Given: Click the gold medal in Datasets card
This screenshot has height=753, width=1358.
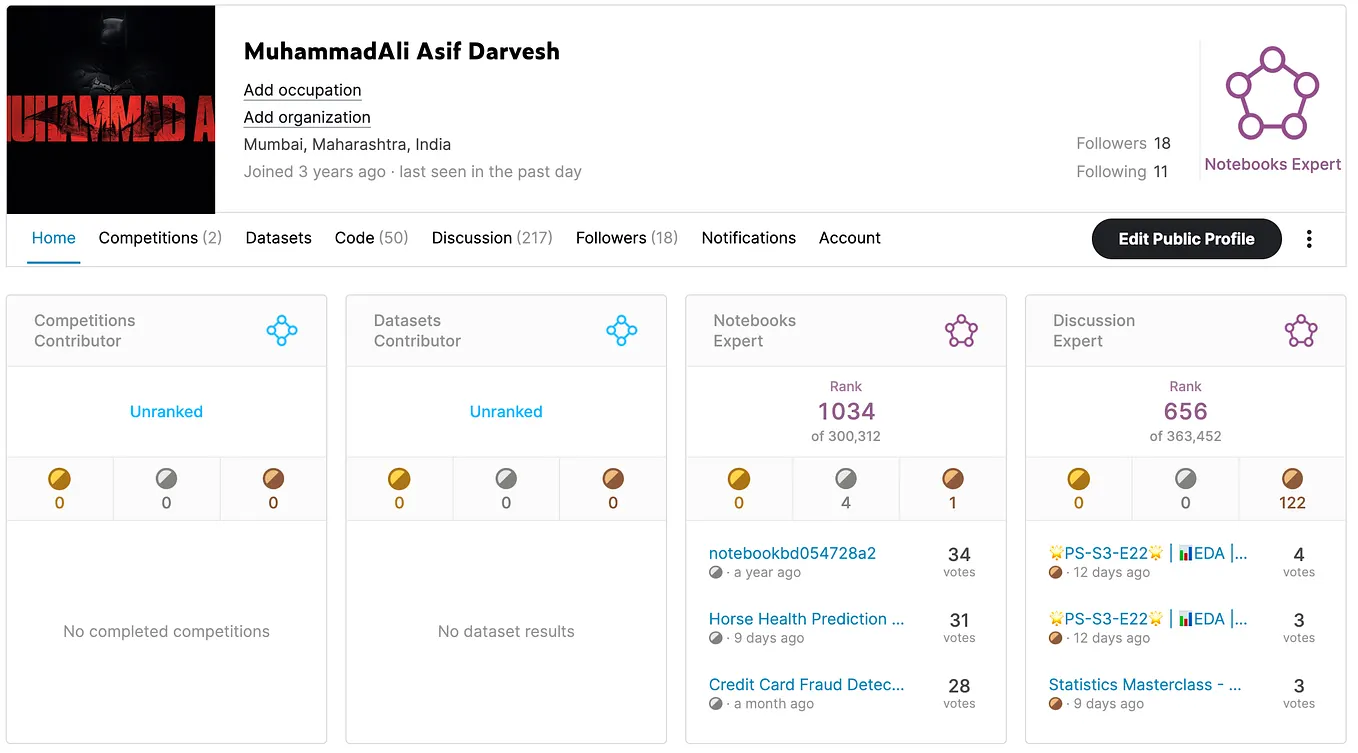Looking at the screenshot, I should coord(399,480).
